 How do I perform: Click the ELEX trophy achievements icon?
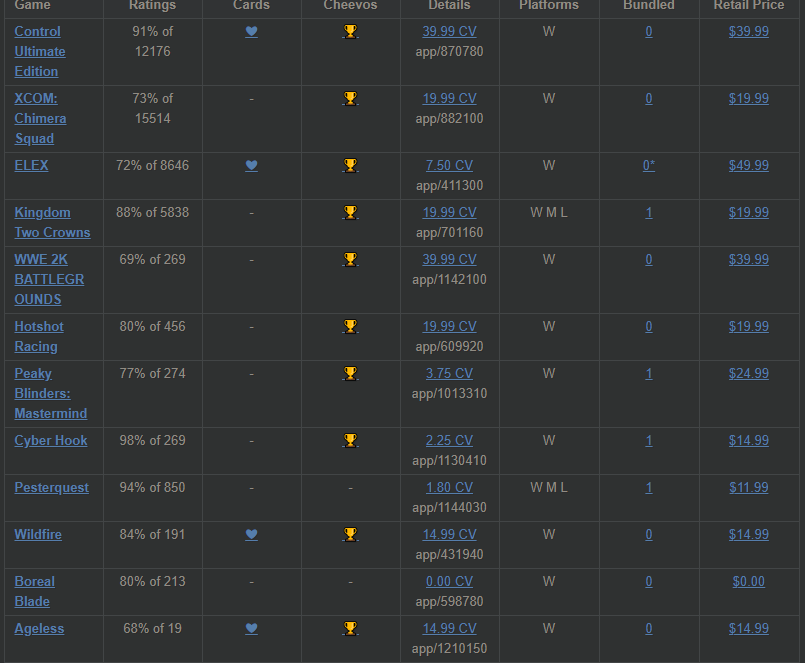click(x=350, y=165)
